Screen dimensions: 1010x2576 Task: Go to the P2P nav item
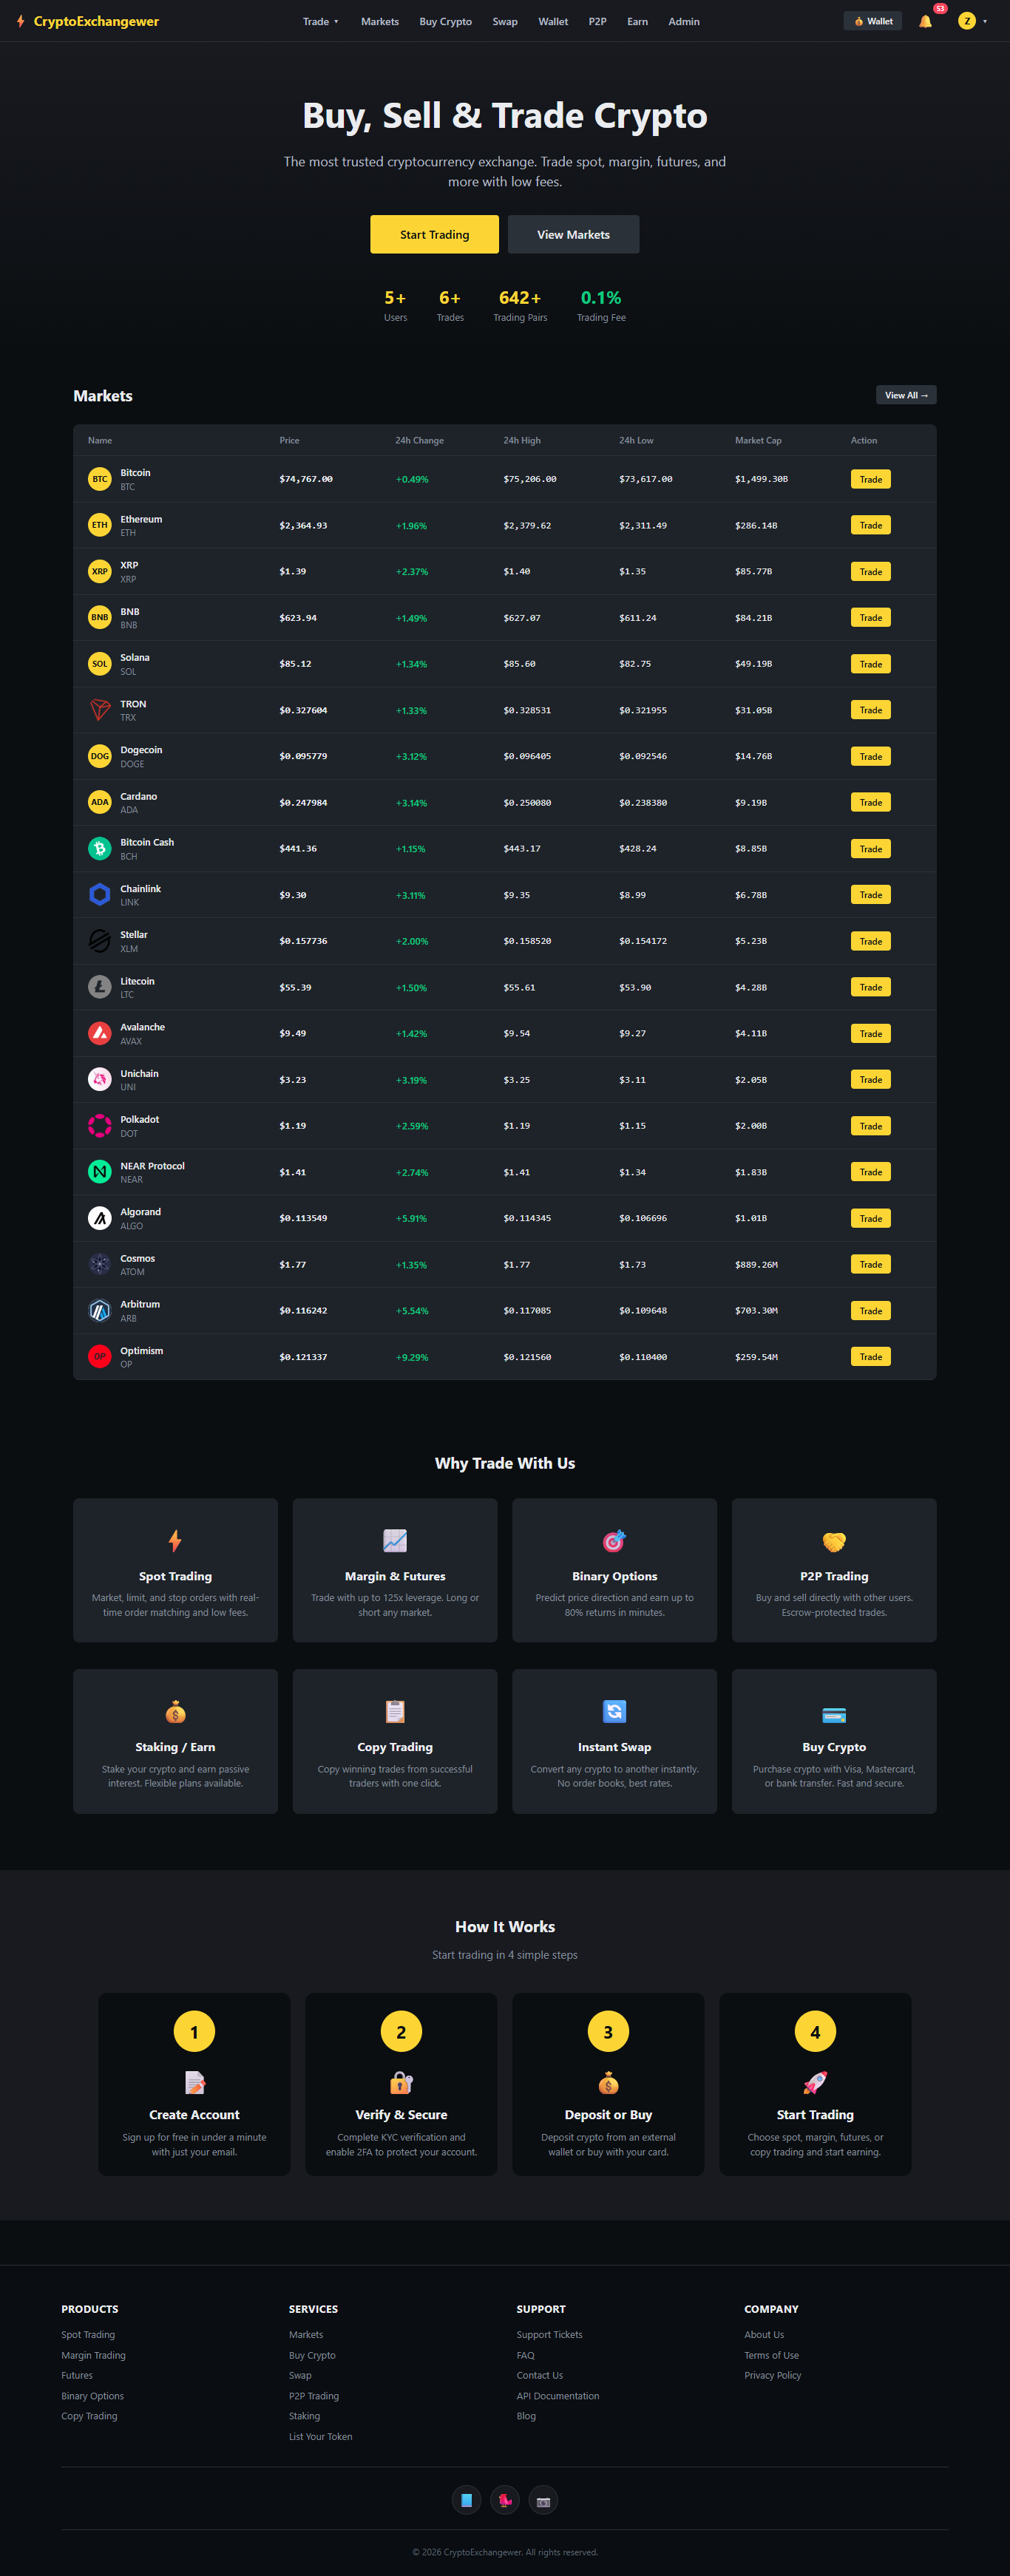point(597,22)
